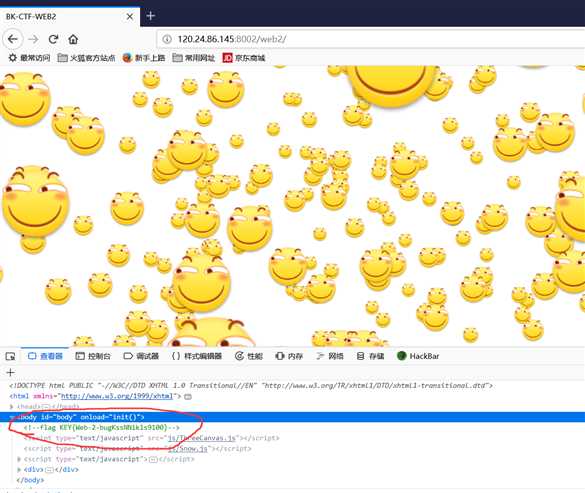The width and height of the screenshot is (585, 493).
Task: Switch to the 样式编辑器 tab
Action: pos(197,356)
